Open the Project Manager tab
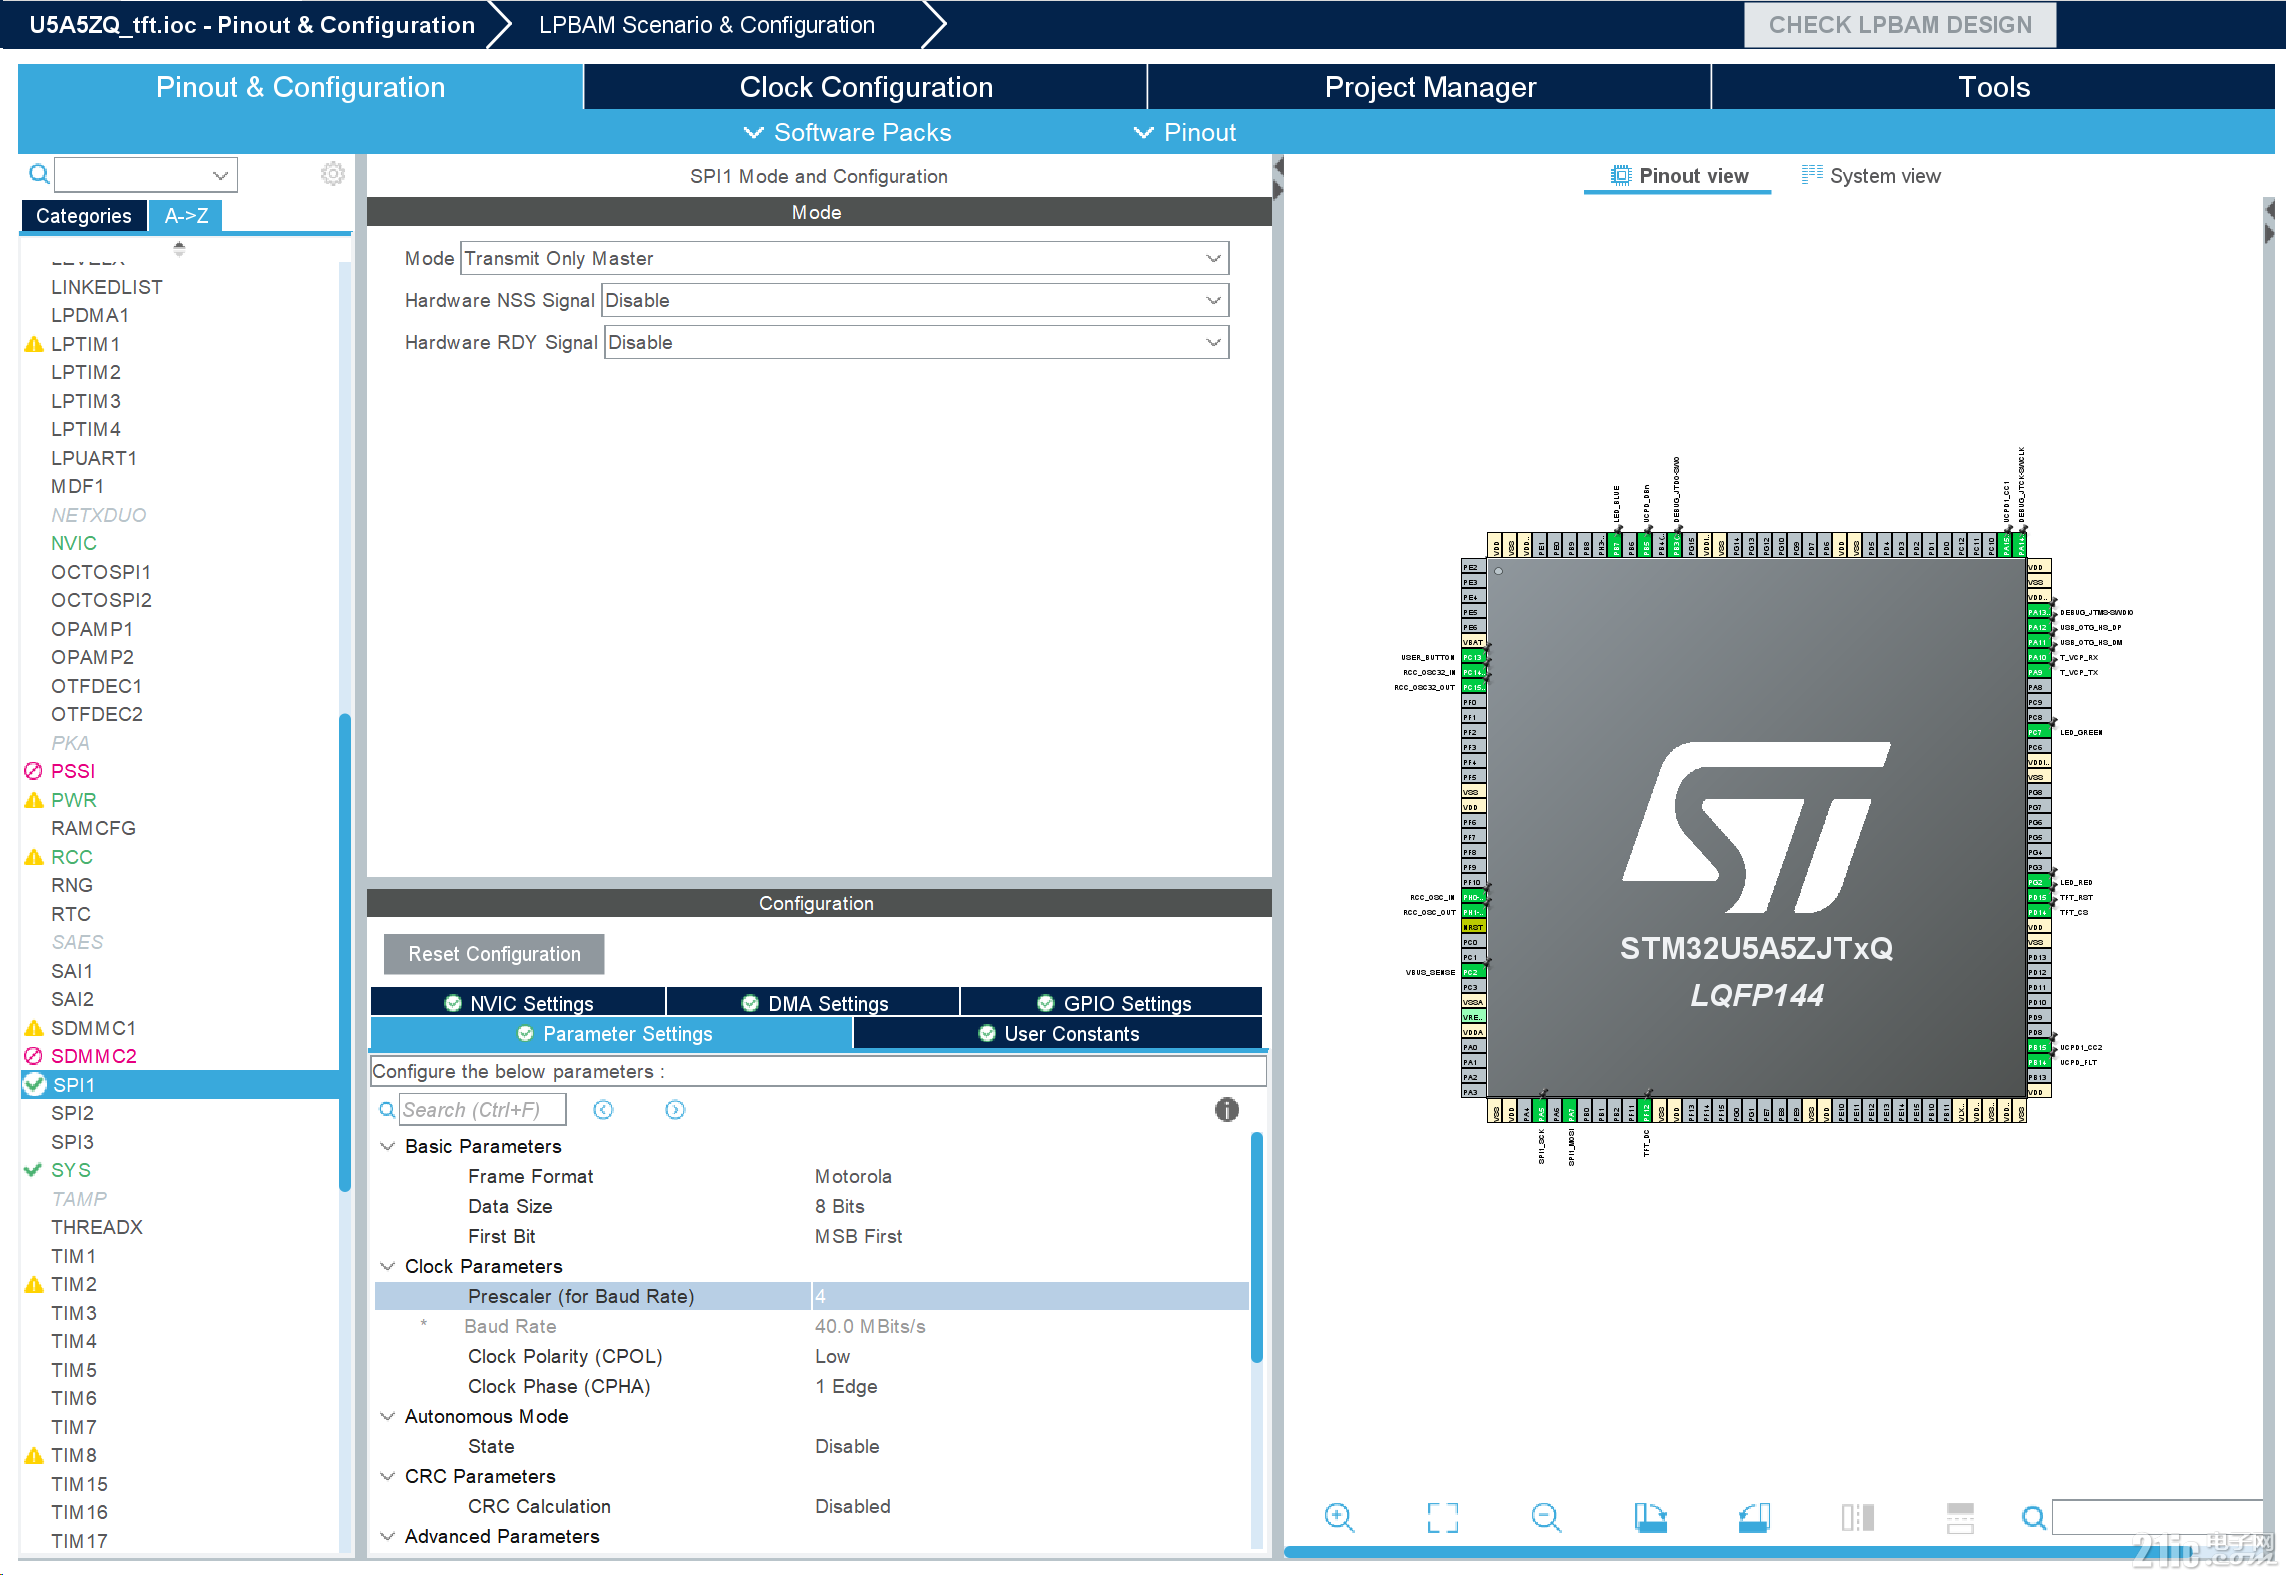This screenshot has width=2286, height=1575. [x=1429, y=87]
